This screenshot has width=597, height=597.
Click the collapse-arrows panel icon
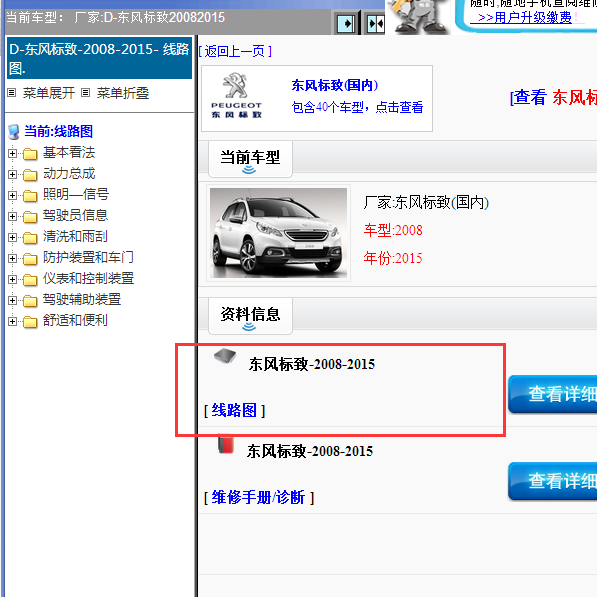click(x=375, y=24)
